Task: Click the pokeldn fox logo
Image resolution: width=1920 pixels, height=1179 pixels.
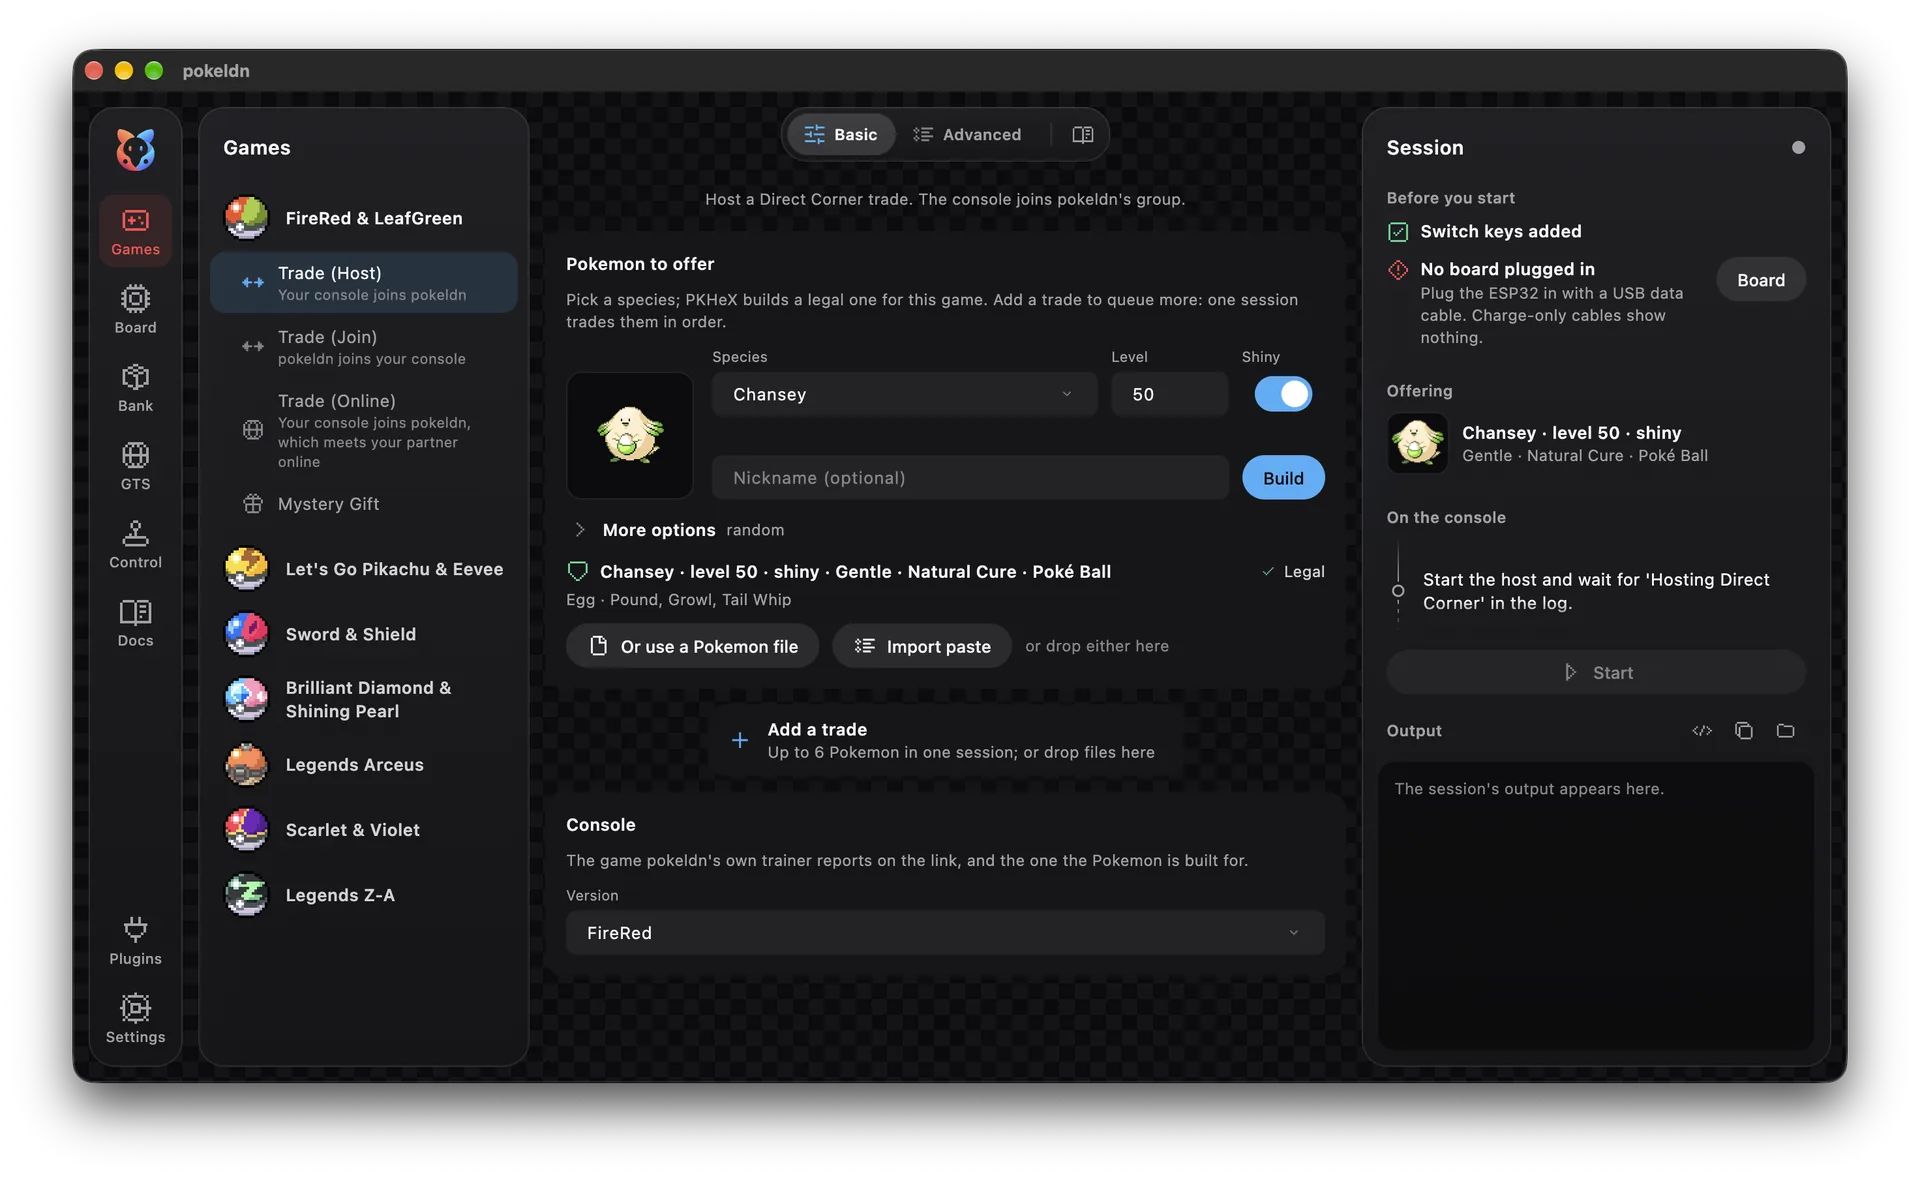Action: pos(135,149)
